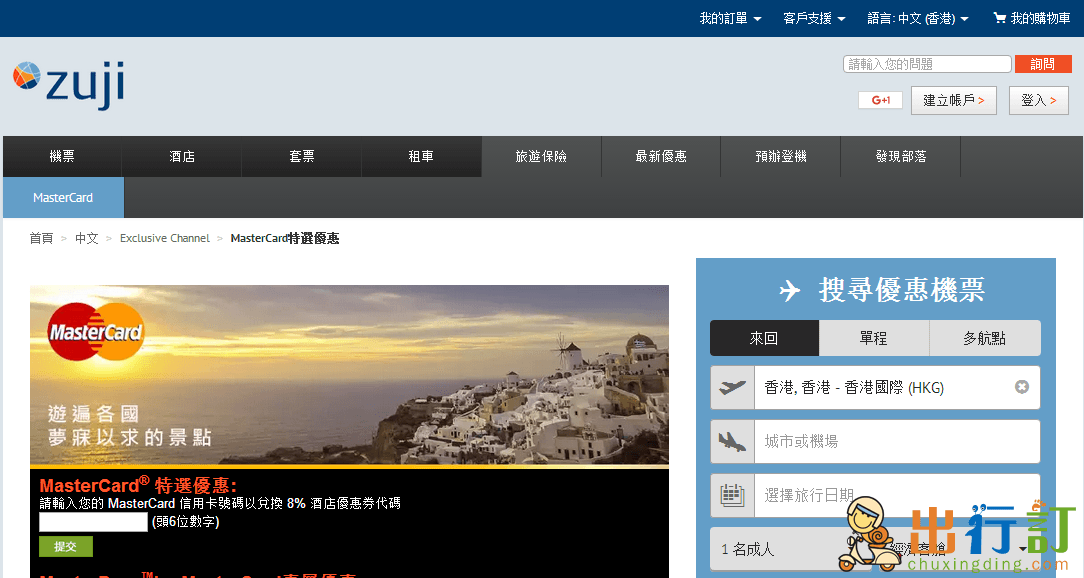Click the orange 詢問 button

point(1043,64)
